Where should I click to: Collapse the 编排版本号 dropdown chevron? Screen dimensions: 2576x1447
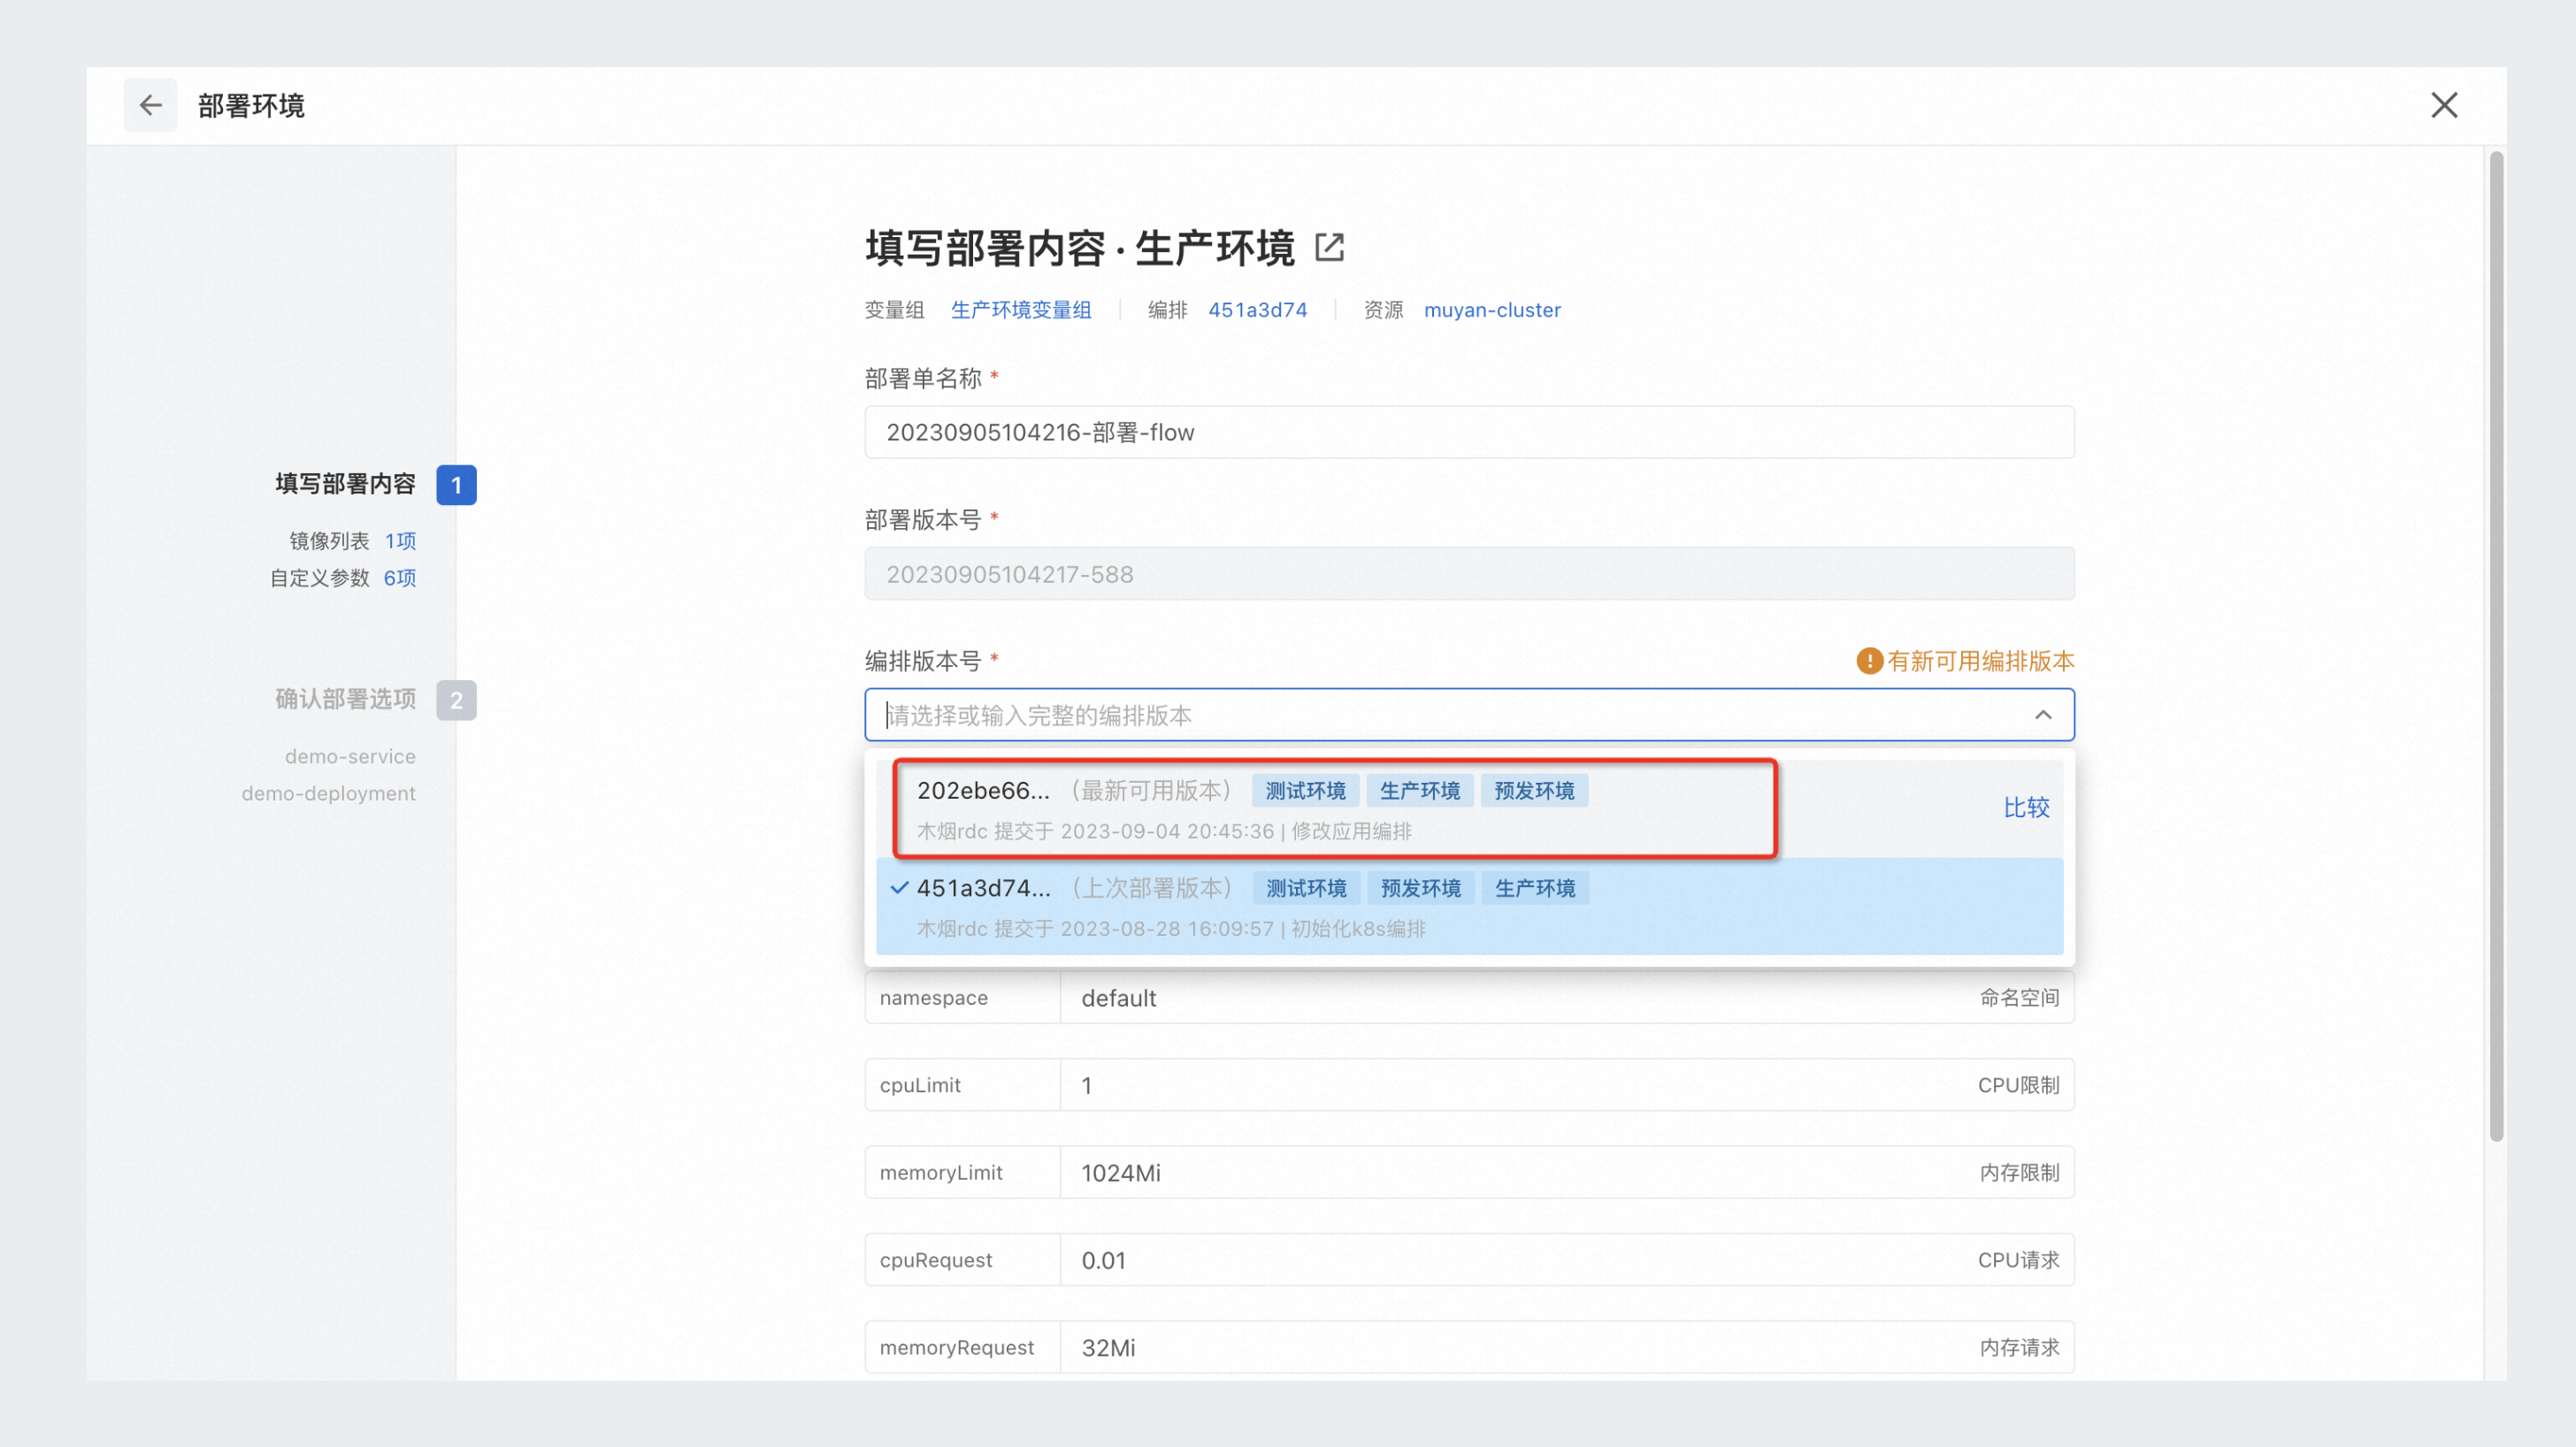pos(2043,715)
